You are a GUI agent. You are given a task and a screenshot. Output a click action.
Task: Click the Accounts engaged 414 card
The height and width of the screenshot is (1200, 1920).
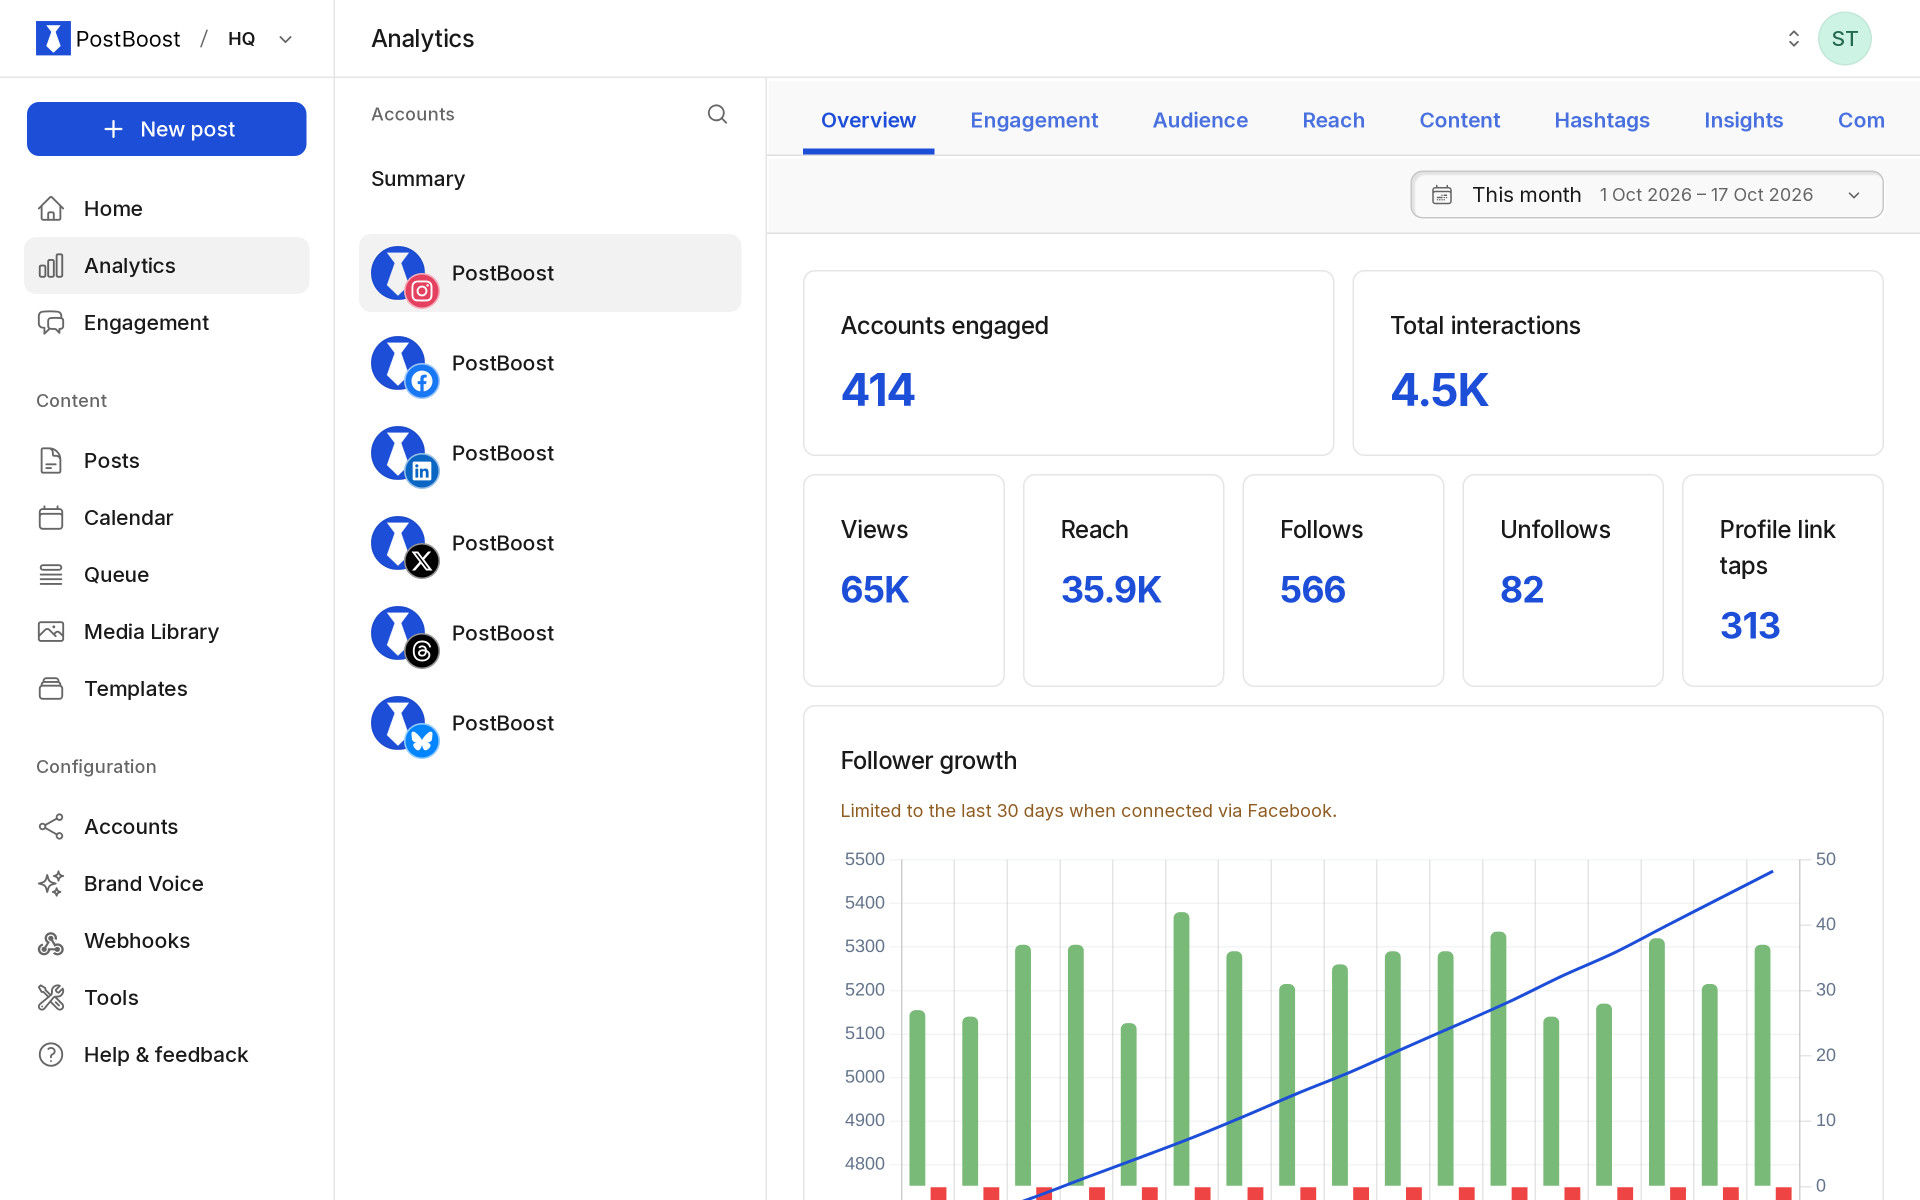[1068, 363]
